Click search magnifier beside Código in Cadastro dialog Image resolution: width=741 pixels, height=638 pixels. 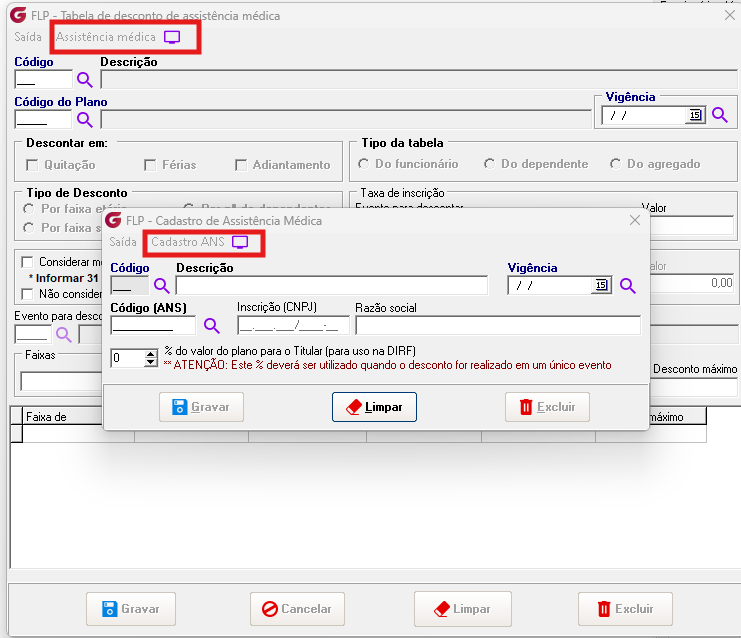[162, 285]
